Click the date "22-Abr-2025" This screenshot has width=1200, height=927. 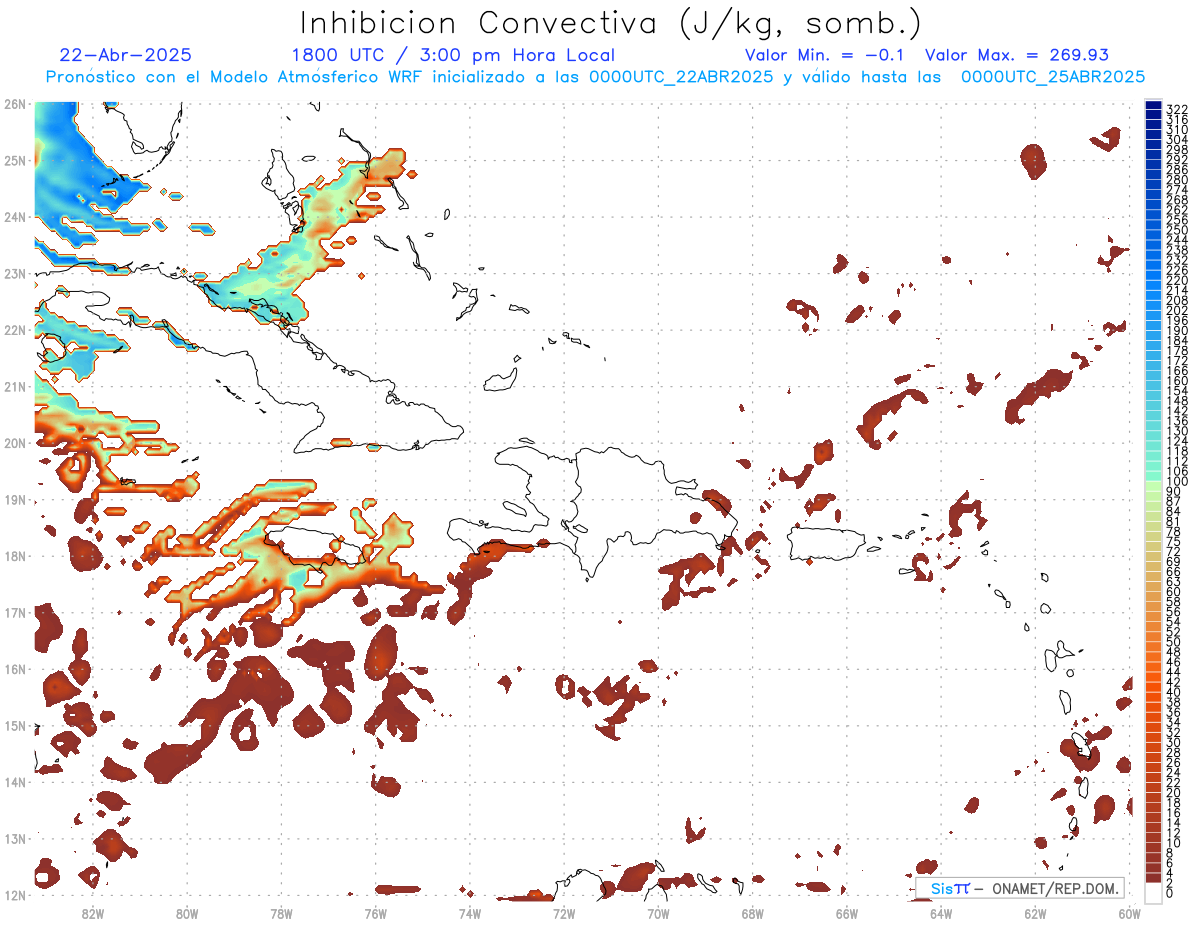(x=126, y=55)
